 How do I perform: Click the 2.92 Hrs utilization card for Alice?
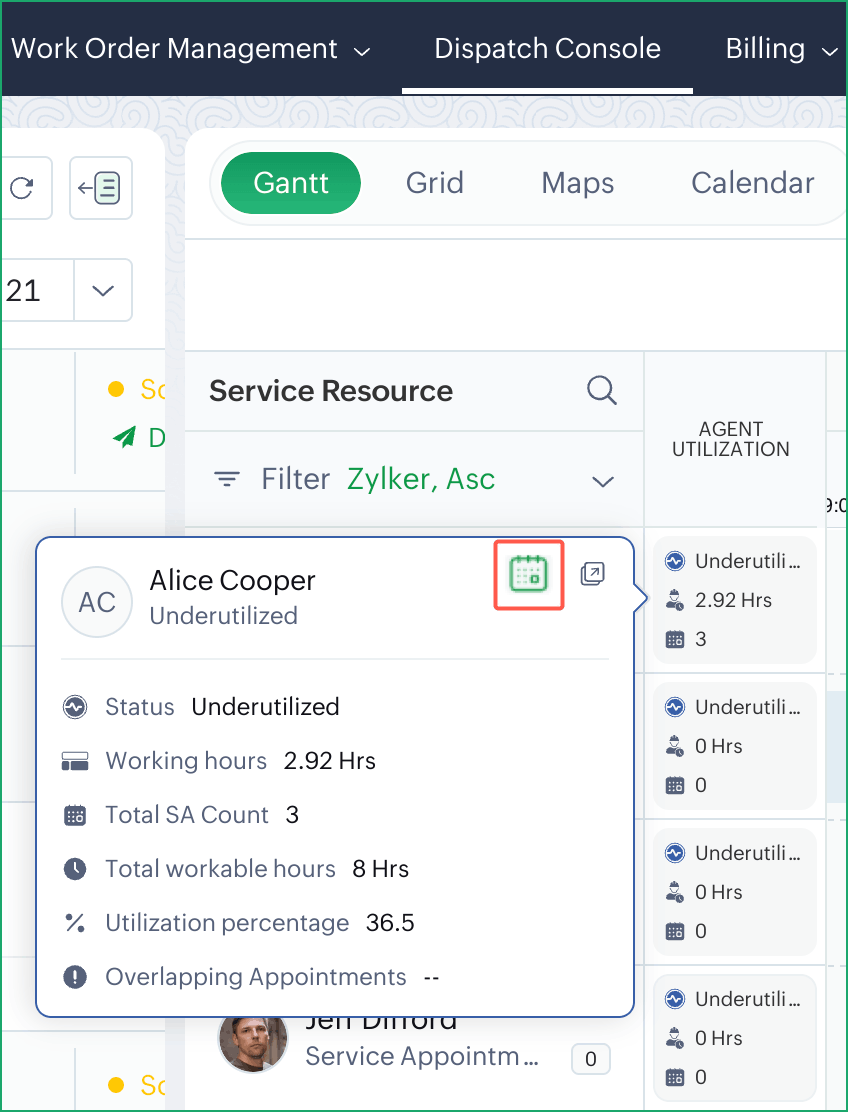(x=734, y=600)
